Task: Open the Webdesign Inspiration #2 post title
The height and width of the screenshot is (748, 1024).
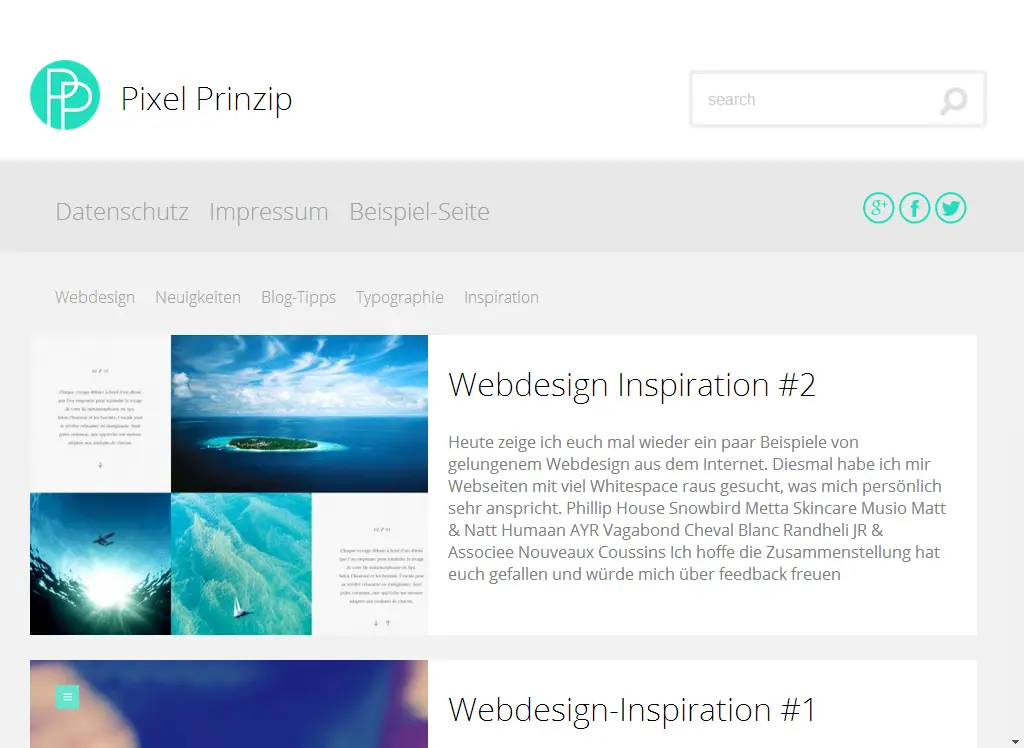Action: [632, 384]
